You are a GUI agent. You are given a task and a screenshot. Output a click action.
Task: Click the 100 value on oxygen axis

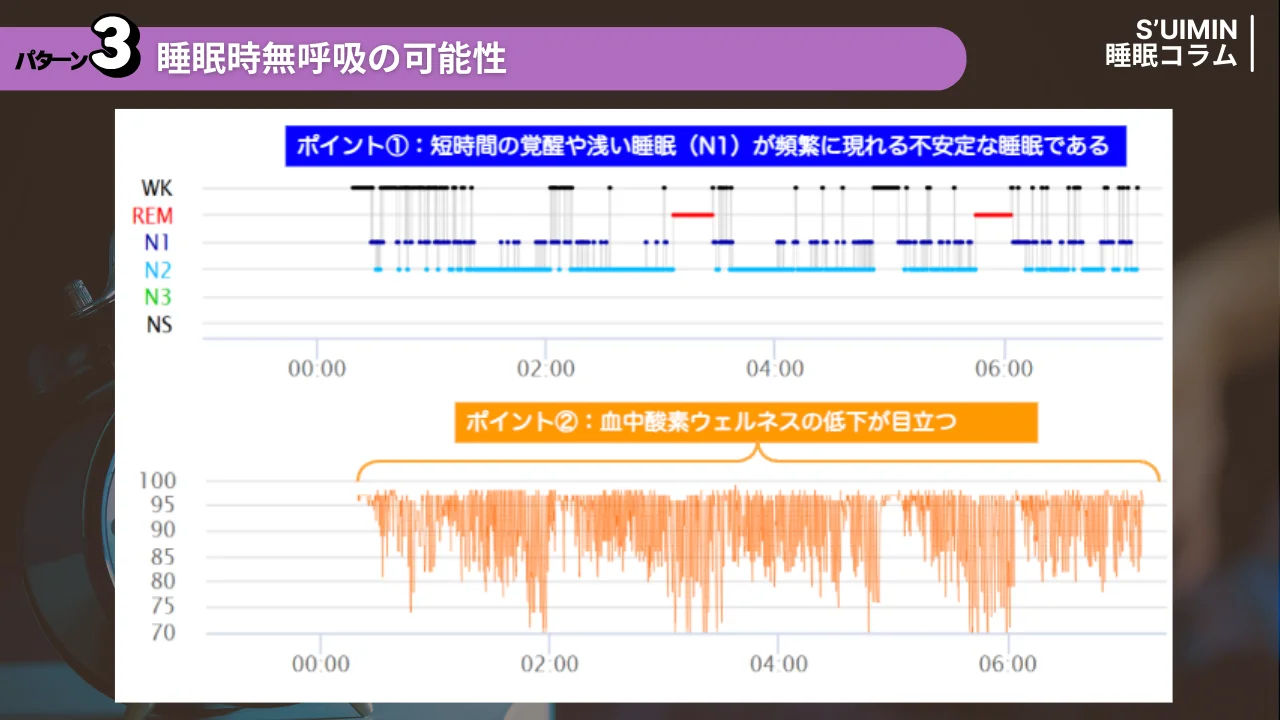[x=155, y=481]
